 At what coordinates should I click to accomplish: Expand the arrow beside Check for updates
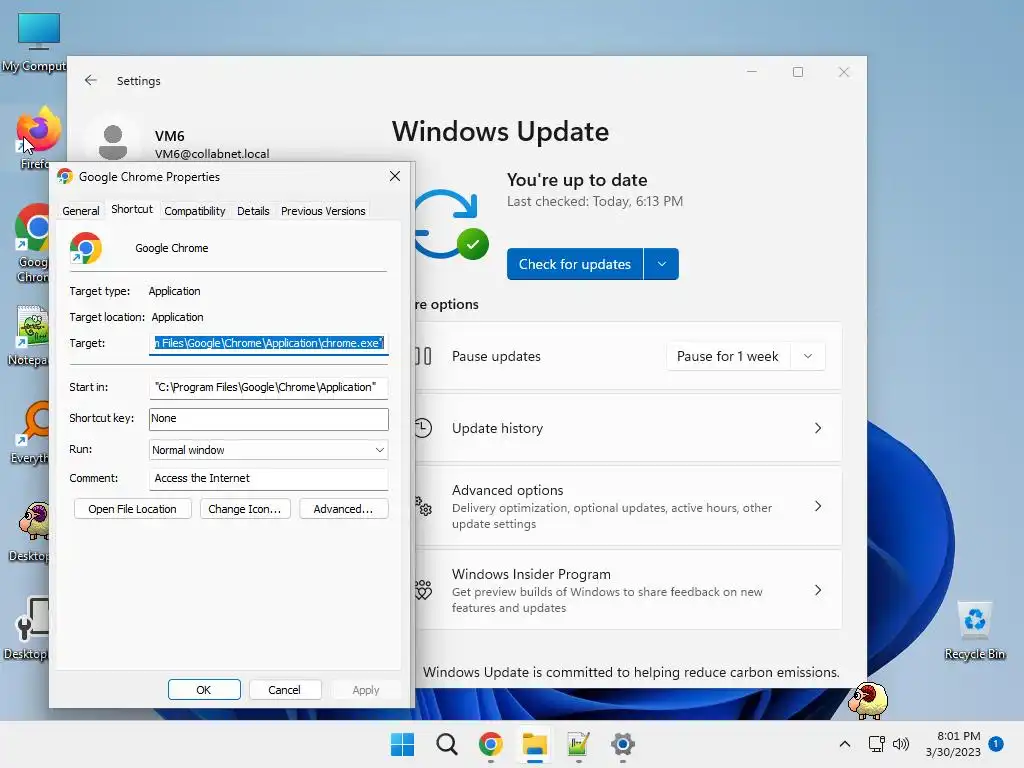[x=662, y=264]
